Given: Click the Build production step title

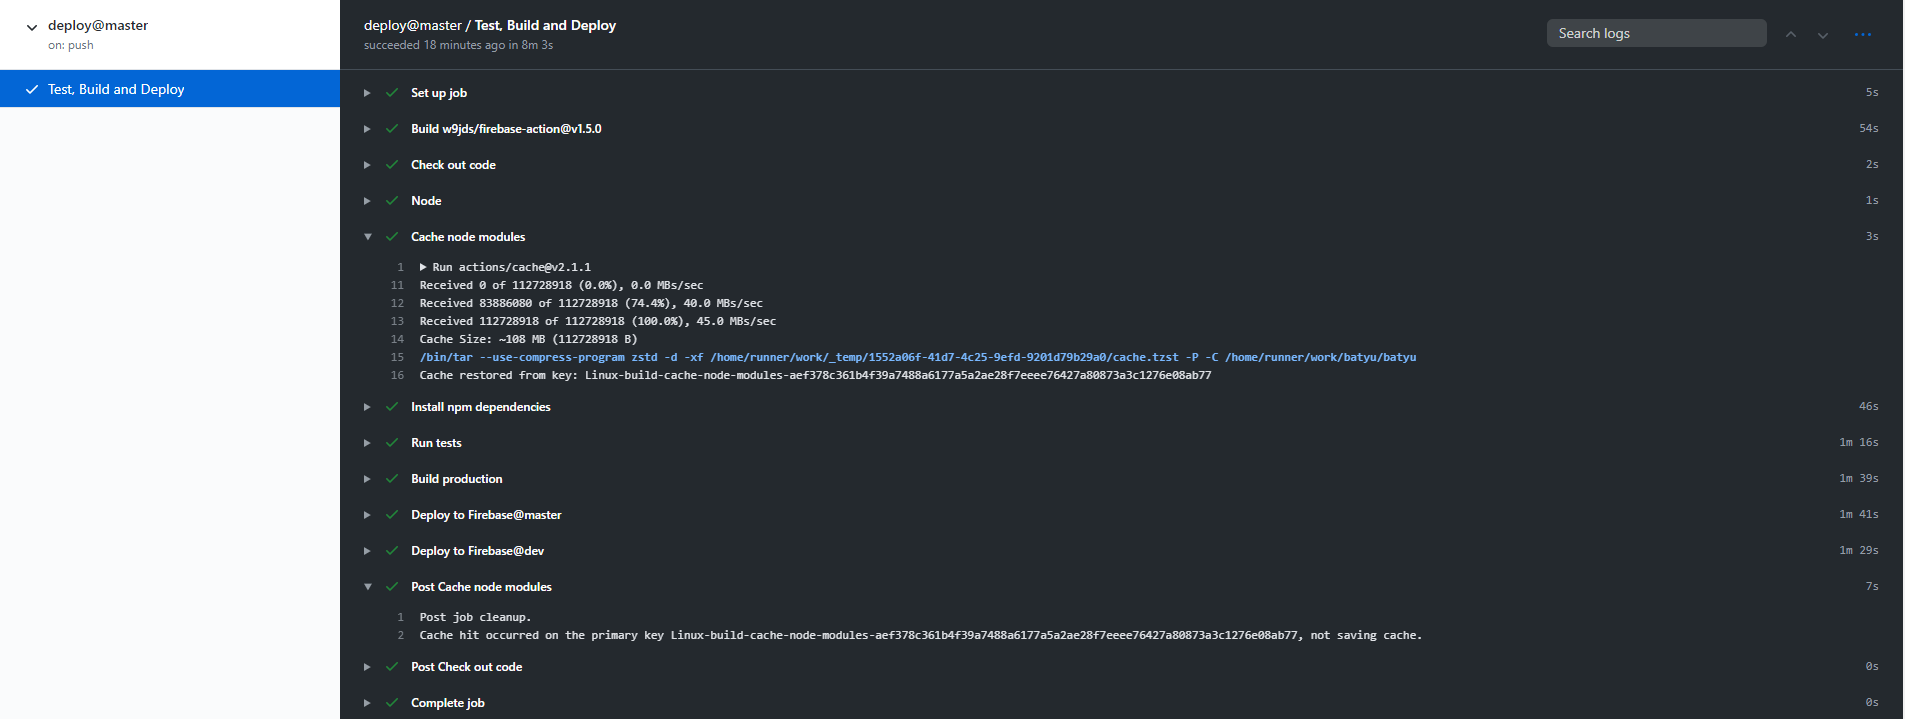Looking at the screenshot, I should point(457,479).
